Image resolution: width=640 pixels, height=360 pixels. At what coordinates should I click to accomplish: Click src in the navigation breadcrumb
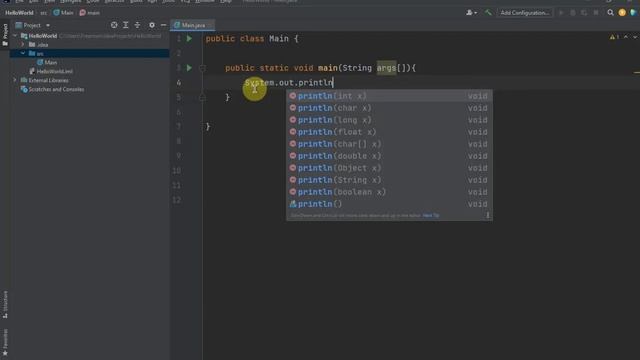pos(43,13)
